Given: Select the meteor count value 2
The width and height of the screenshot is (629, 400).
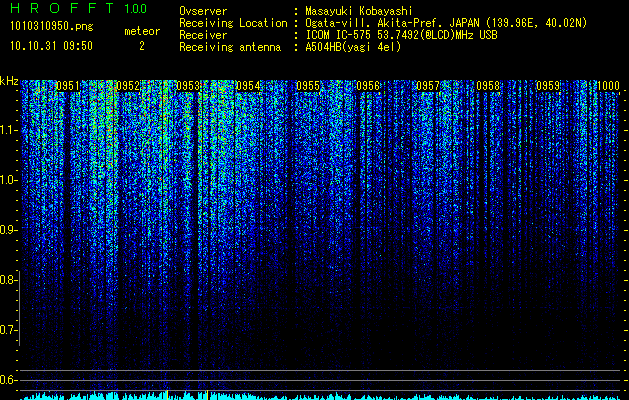Looking at the screenshot, I should click(x=142, y=46).
